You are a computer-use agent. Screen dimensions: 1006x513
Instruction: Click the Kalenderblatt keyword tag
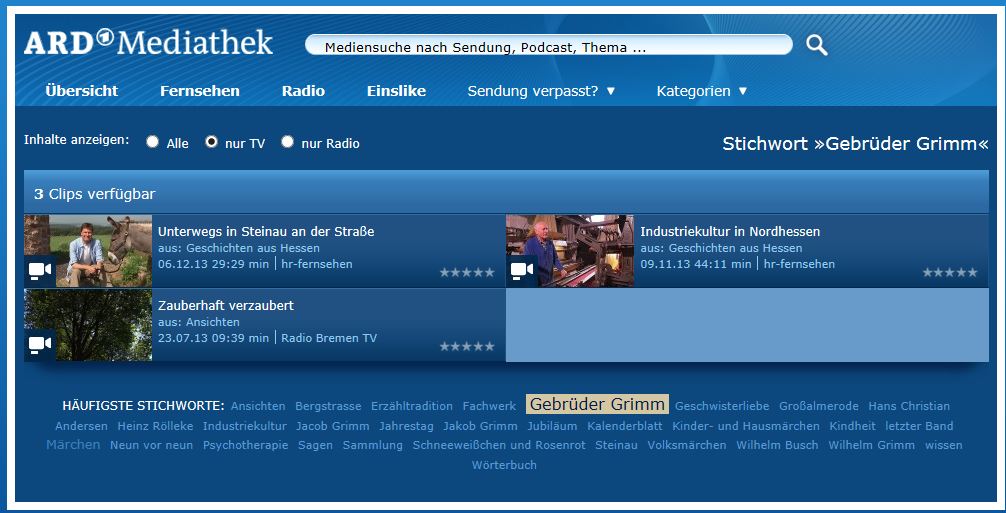(x=625, y=426)
